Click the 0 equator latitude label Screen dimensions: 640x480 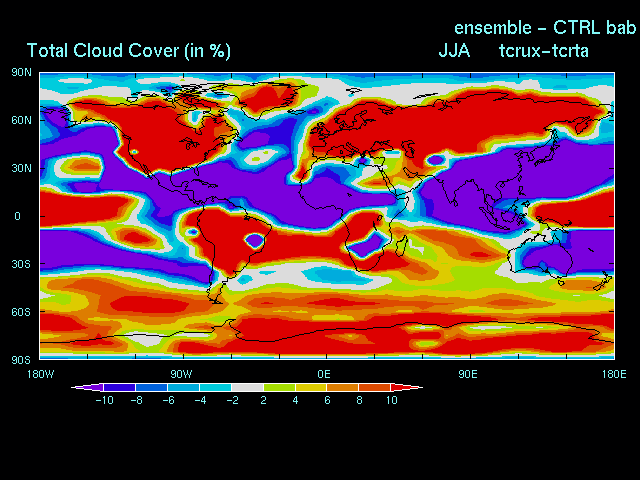tap(17, 216)
